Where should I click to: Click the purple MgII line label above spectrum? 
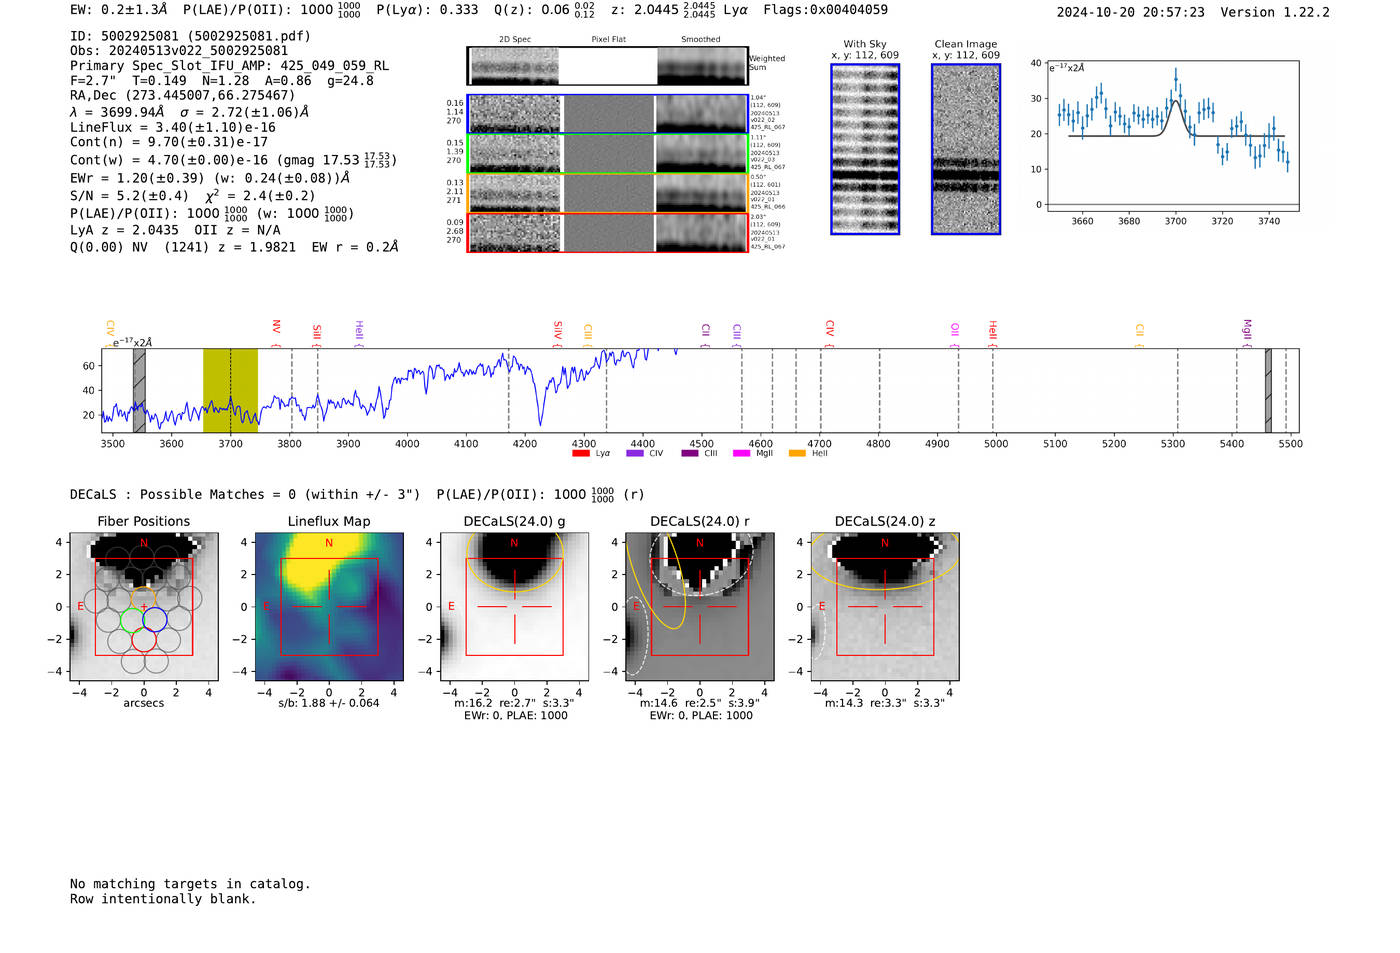tap(1247, 331)
